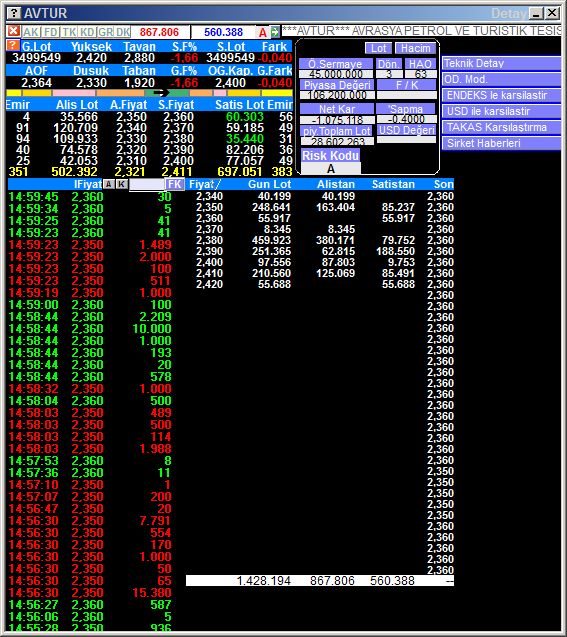Click the Alistan column header
Screen dimensions: 567x637
tap(335, 184)
